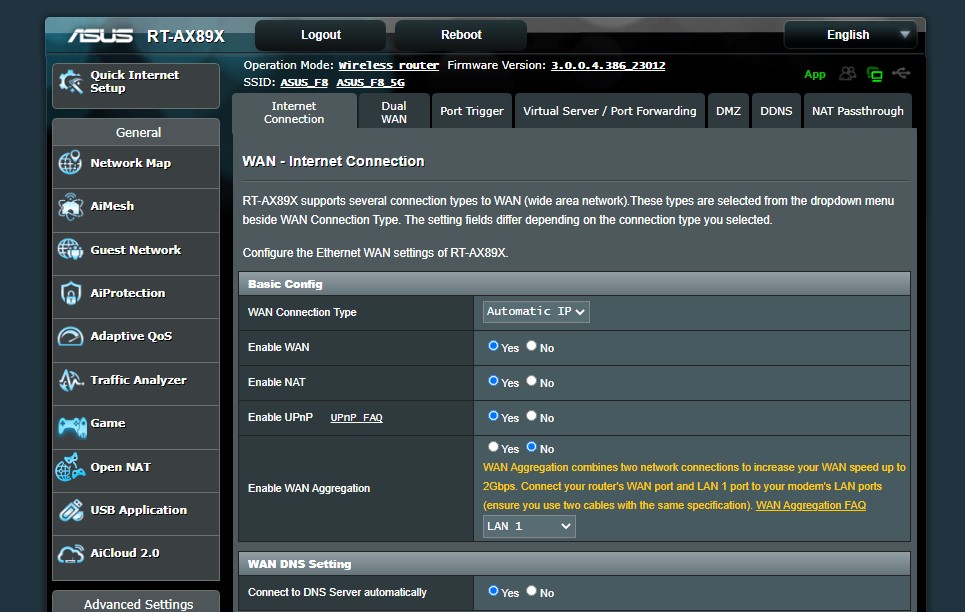Select No for automatic DNS server connection
965x612 pixels.
pos(532,591)
